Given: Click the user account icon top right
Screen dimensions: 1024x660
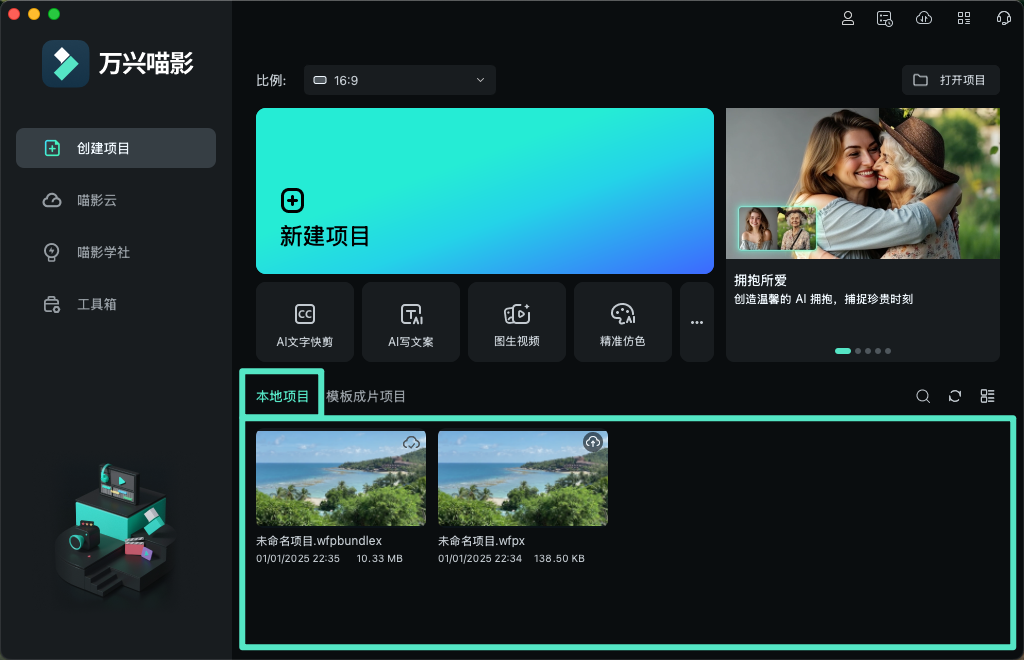Looking at the screenshot, I should tap(848, 17).
